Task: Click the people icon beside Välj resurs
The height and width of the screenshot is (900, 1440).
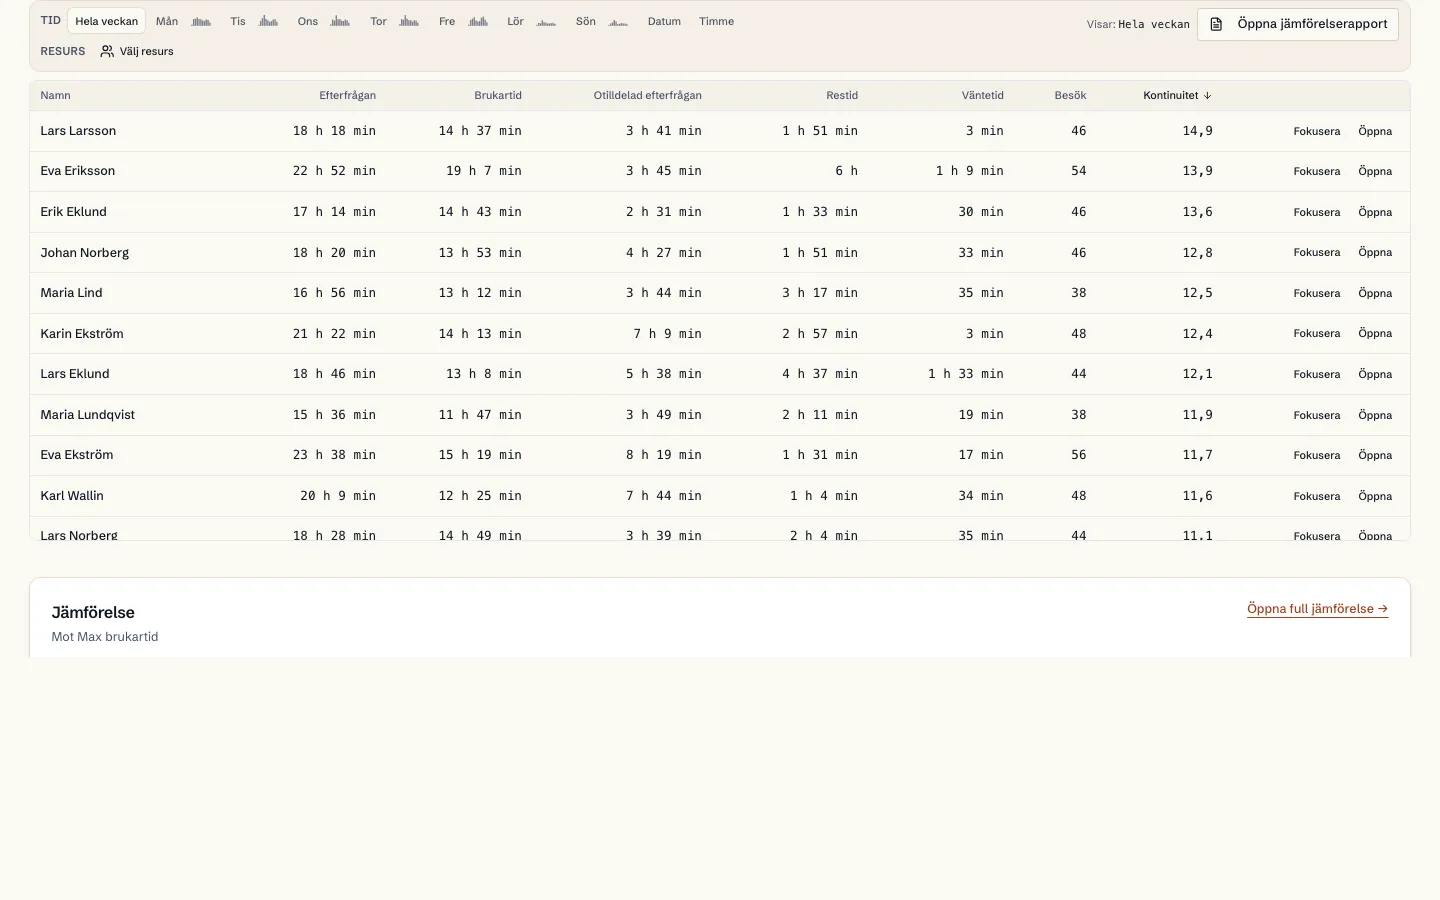Action: 107,51
